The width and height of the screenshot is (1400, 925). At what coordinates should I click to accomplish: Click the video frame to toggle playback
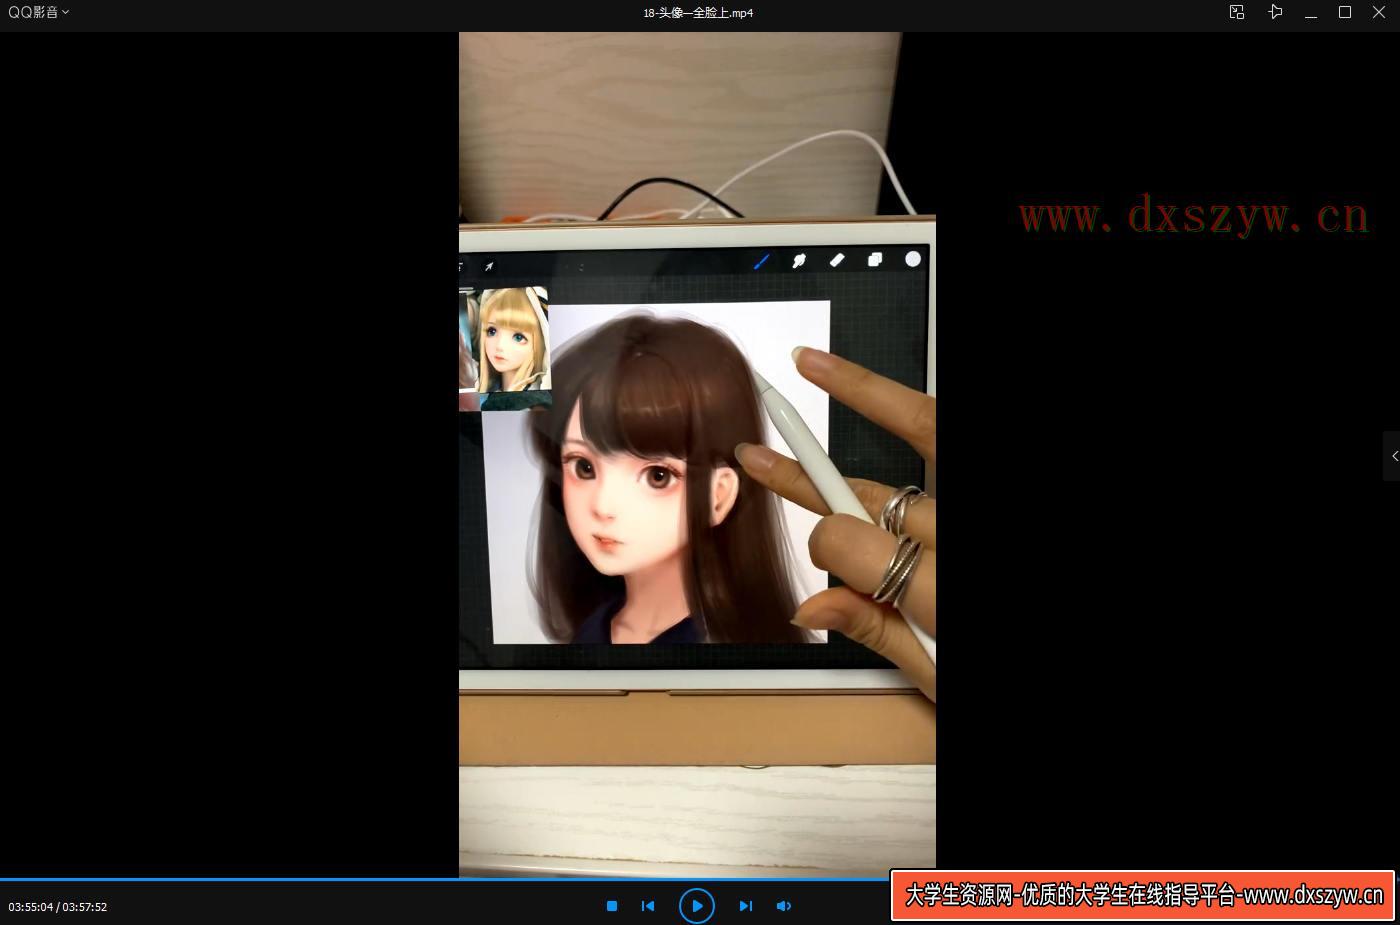(697, 455)
